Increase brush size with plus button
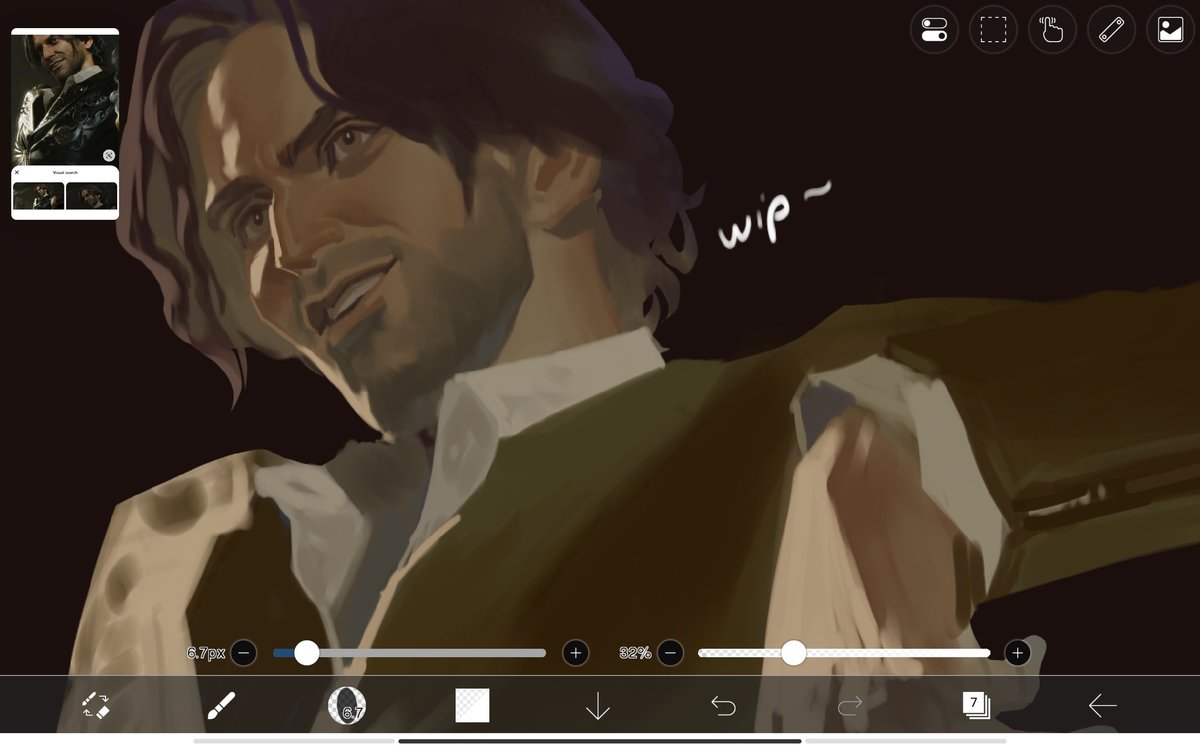Screen dimensions: 1200x750 click(x=575, y=653)
